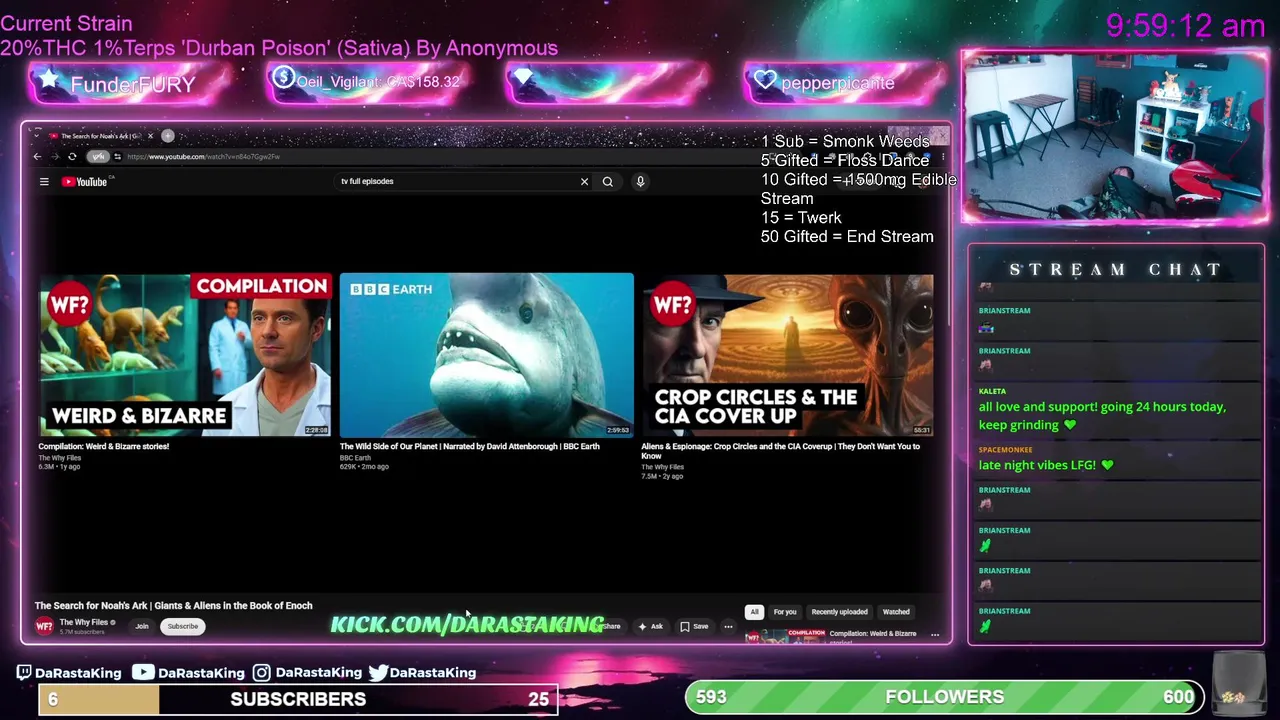This screenshot has width=1280, height=720.
Task: Save the video with the bookmark Save button
Action: coord(694,627)
